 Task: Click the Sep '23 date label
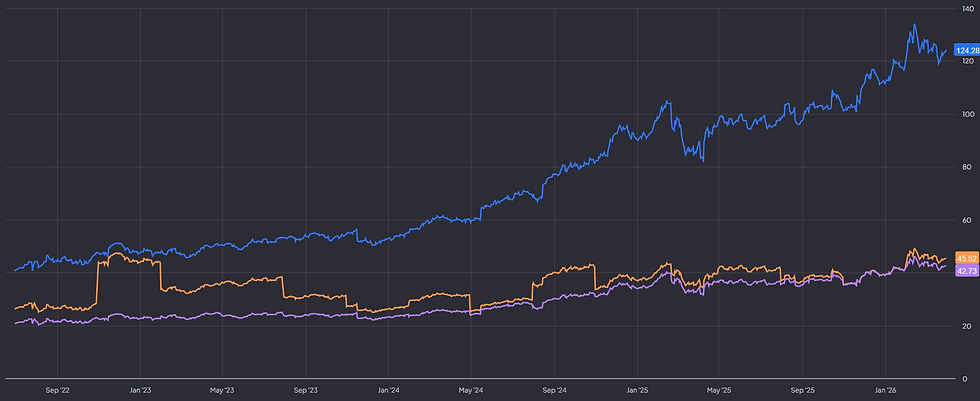point(306,391)
